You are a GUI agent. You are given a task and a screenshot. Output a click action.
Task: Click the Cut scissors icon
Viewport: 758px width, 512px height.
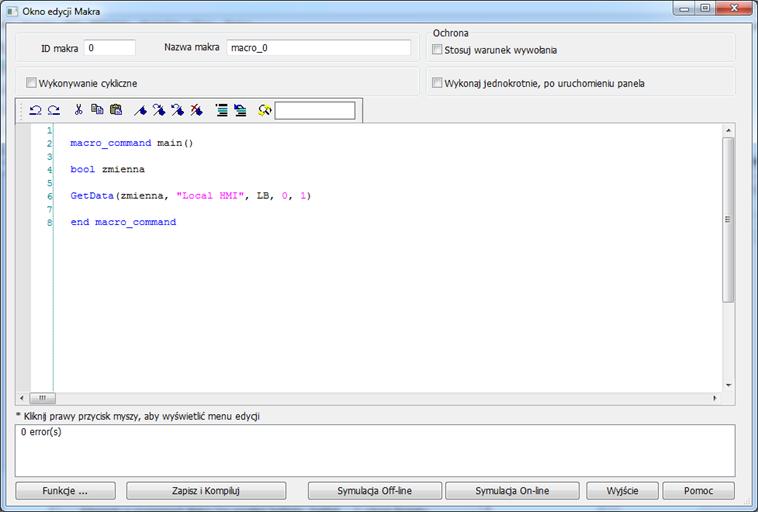pos(78,110)
